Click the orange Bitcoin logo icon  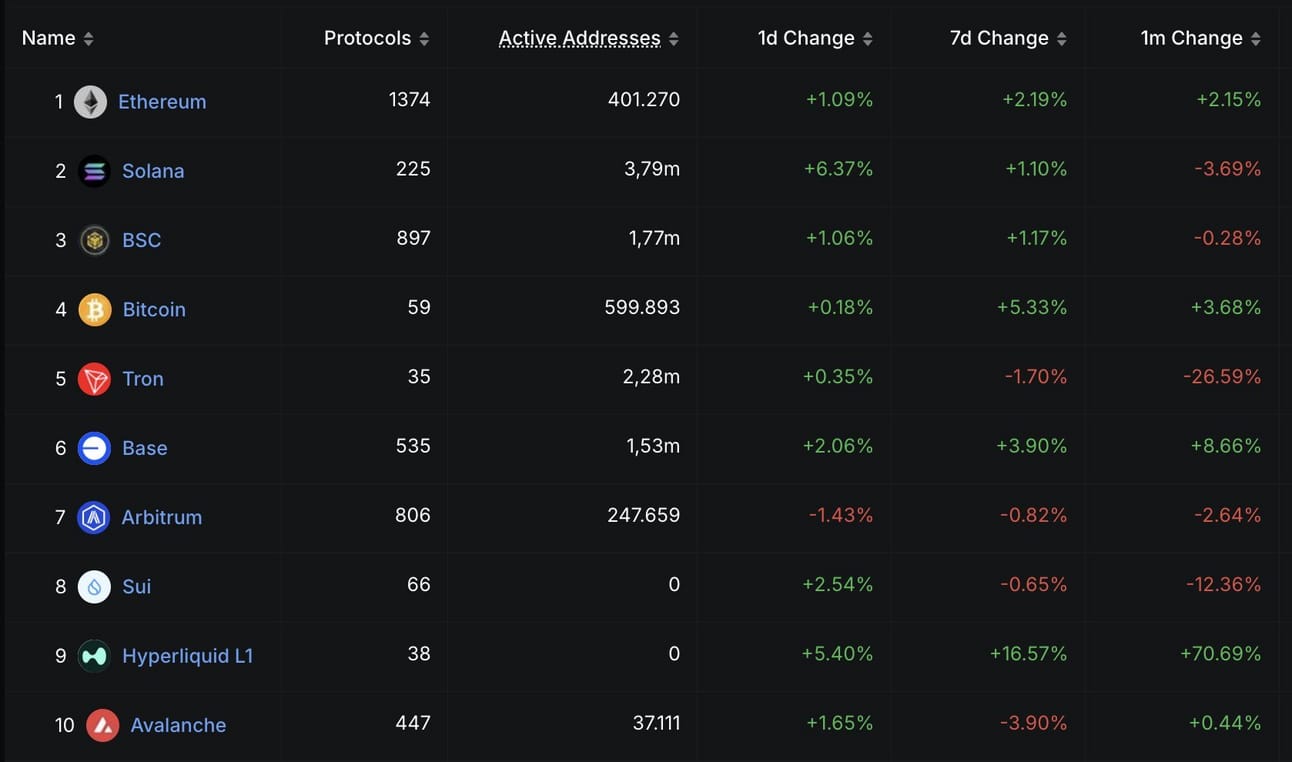click(94, 309)
